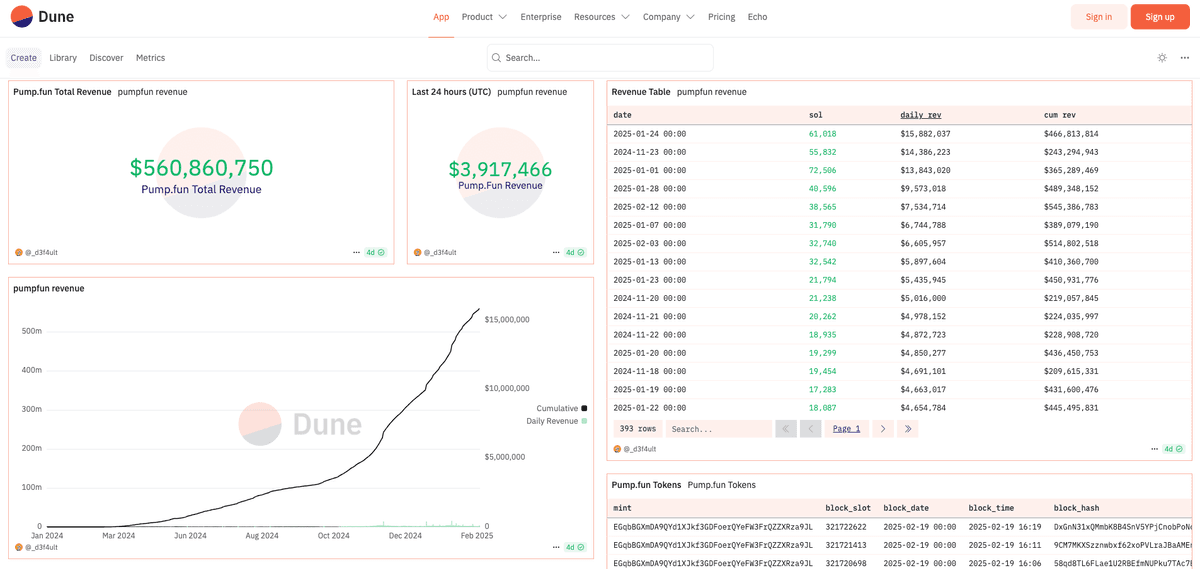Toggle the light/dark theme sun icon

[x=1162, y=58]
